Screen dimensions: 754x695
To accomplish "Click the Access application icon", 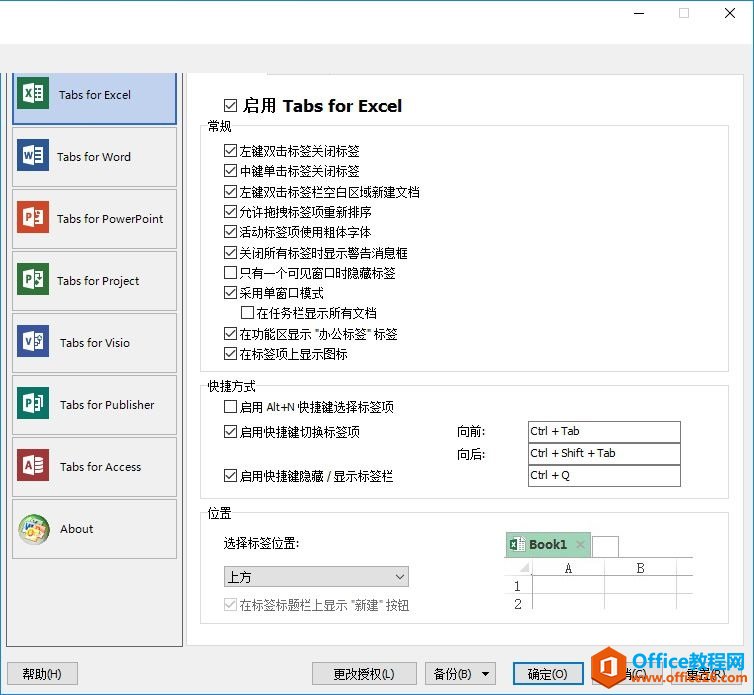I will coord(33,465).
